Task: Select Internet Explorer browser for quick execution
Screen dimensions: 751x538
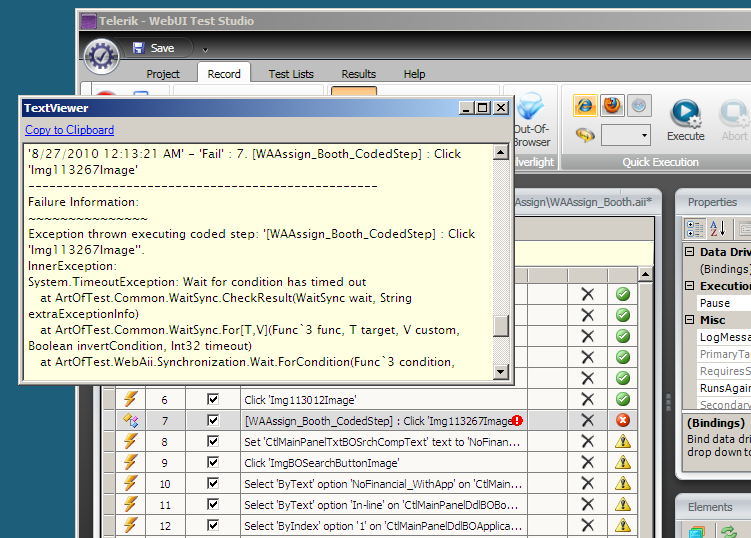Action: click(585, 105)
